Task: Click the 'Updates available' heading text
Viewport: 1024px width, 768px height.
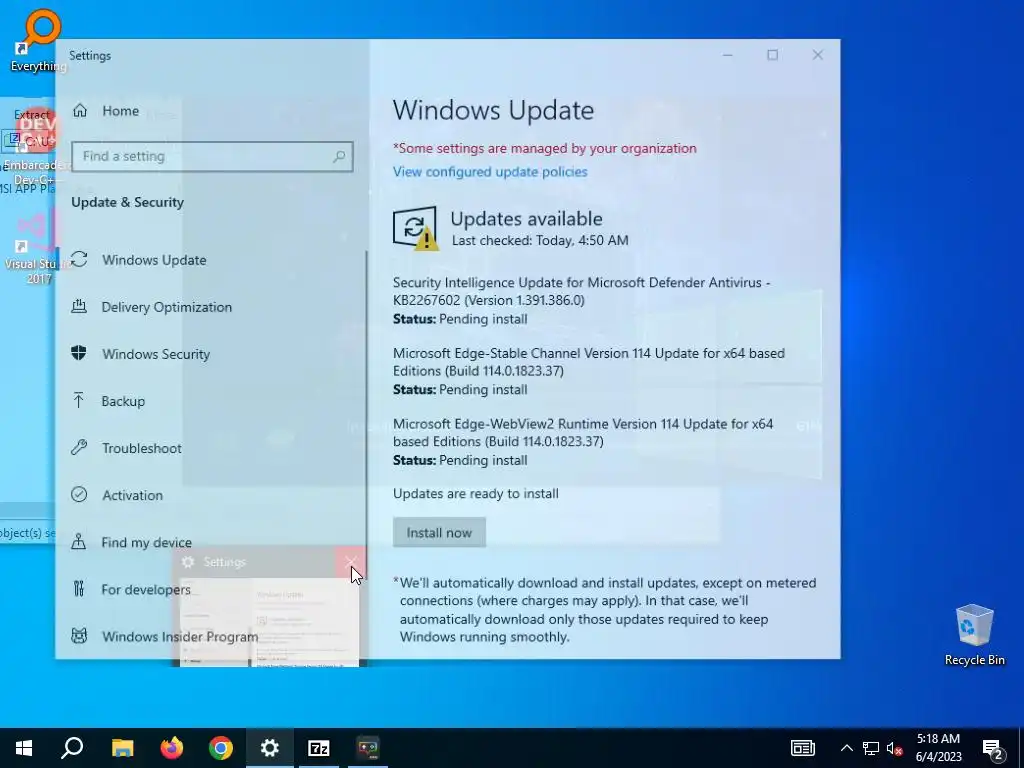Action: click(x=526, y=219)
